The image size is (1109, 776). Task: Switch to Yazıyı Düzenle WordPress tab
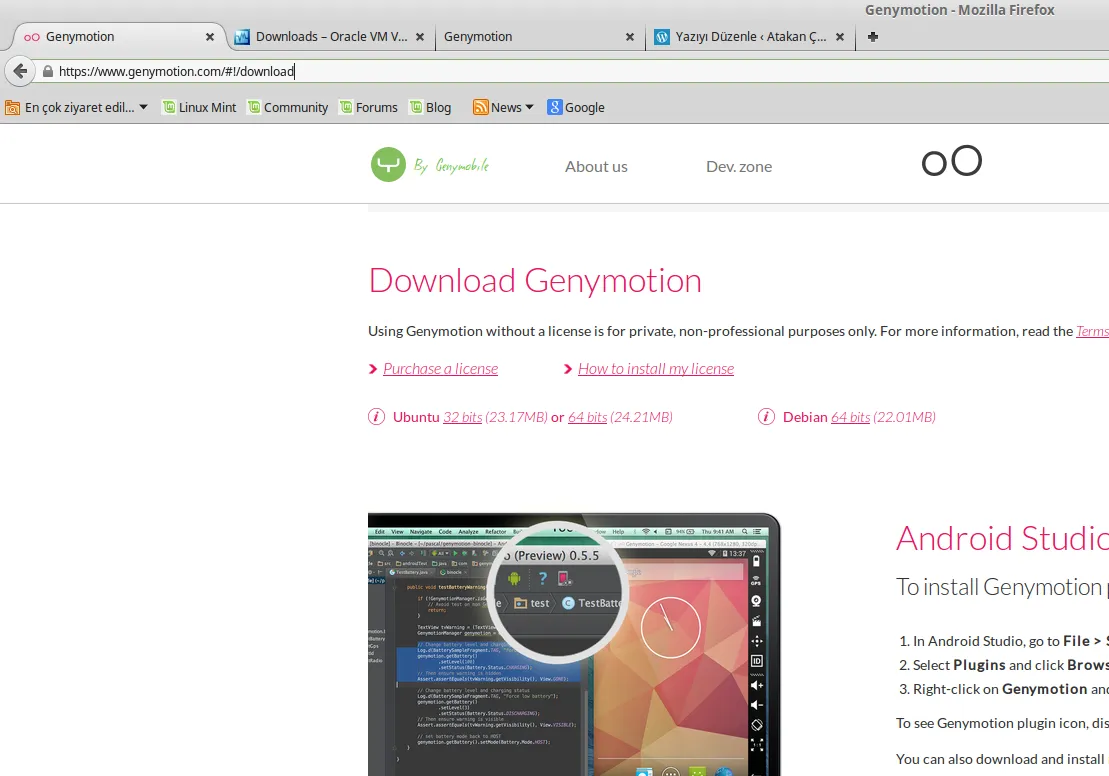(750, 37)
